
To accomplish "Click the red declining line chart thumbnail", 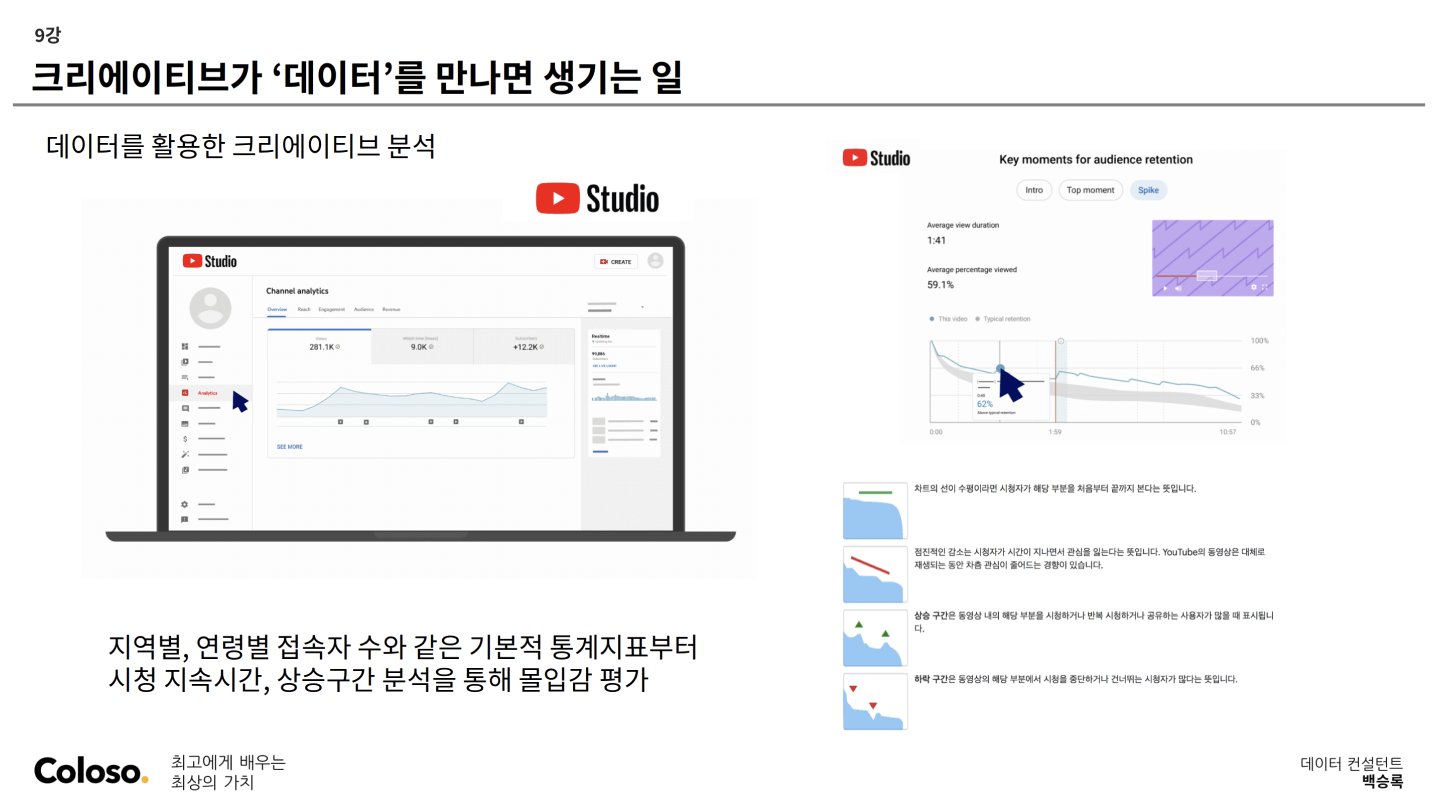I will click(875, 574).
